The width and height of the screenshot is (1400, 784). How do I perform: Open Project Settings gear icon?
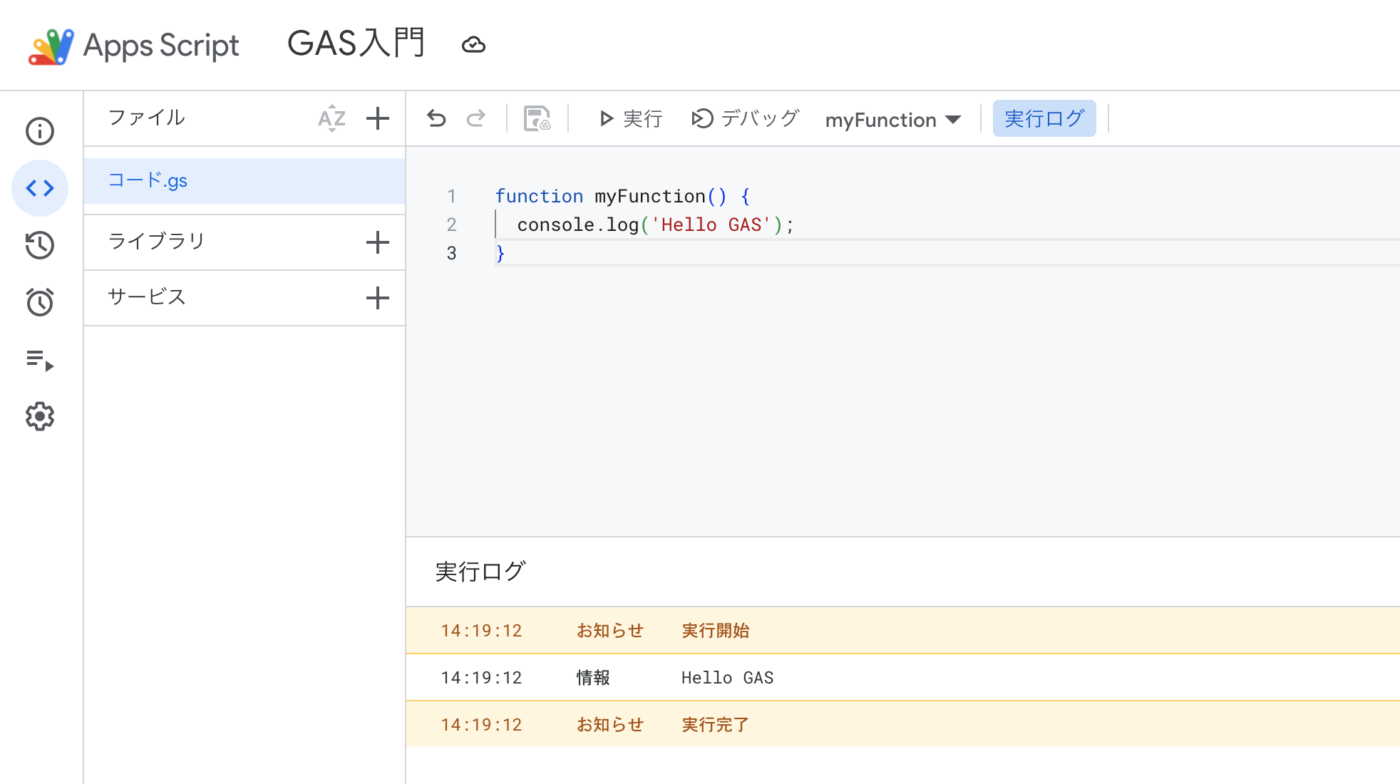pos(40,416)
